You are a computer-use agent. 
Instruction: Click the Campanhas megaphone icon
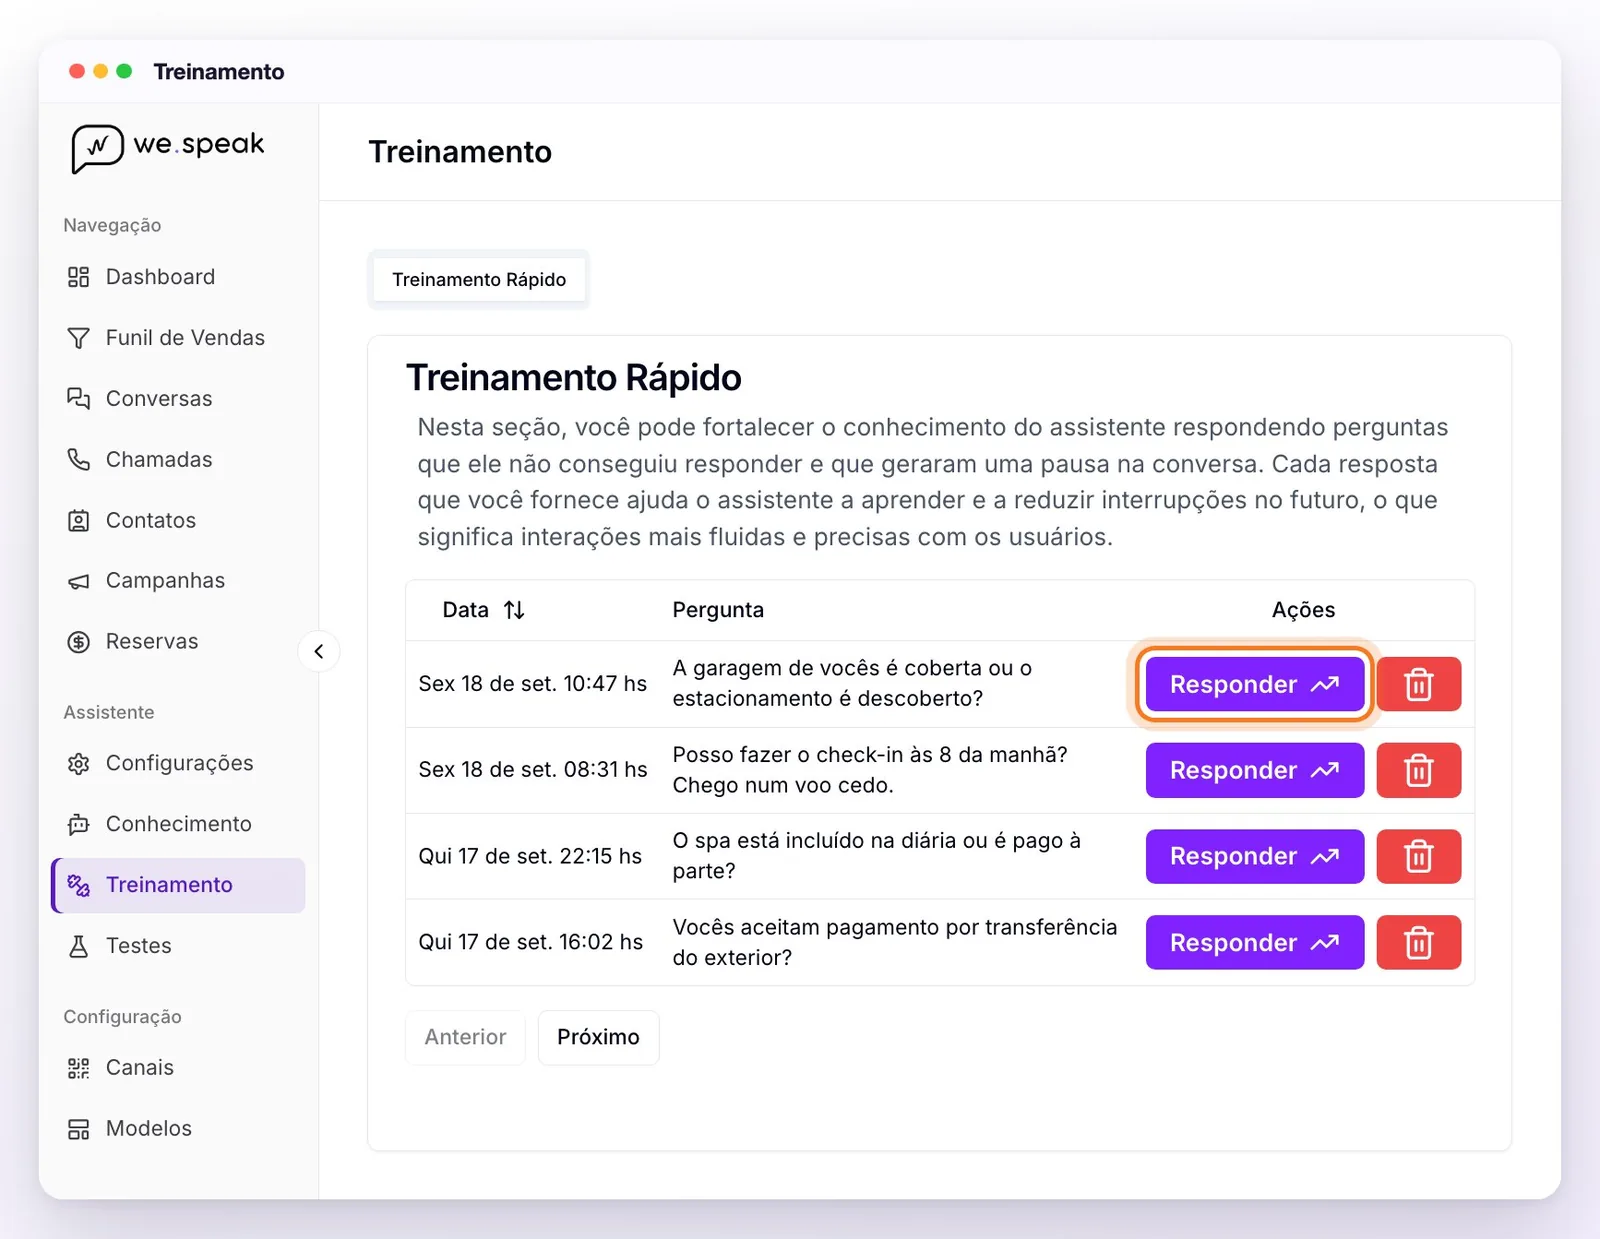pos(78,581)
